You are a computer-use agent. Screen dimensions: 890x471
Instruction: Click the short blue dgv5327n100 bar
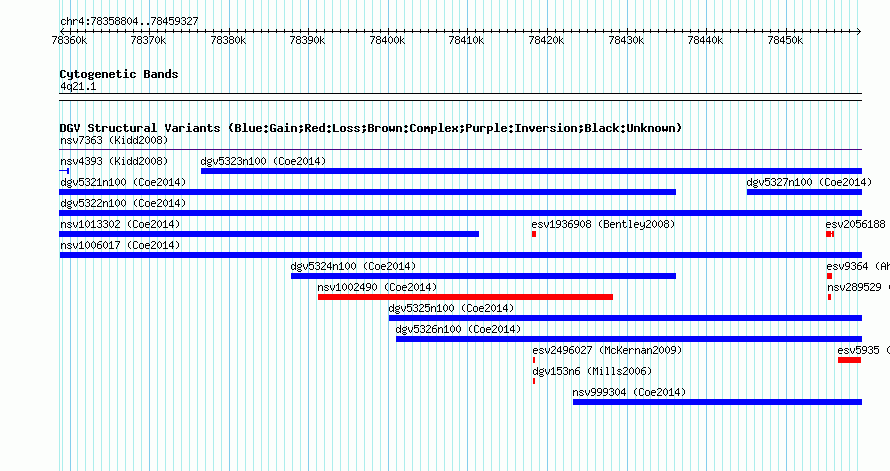click(x=804, y=192)
